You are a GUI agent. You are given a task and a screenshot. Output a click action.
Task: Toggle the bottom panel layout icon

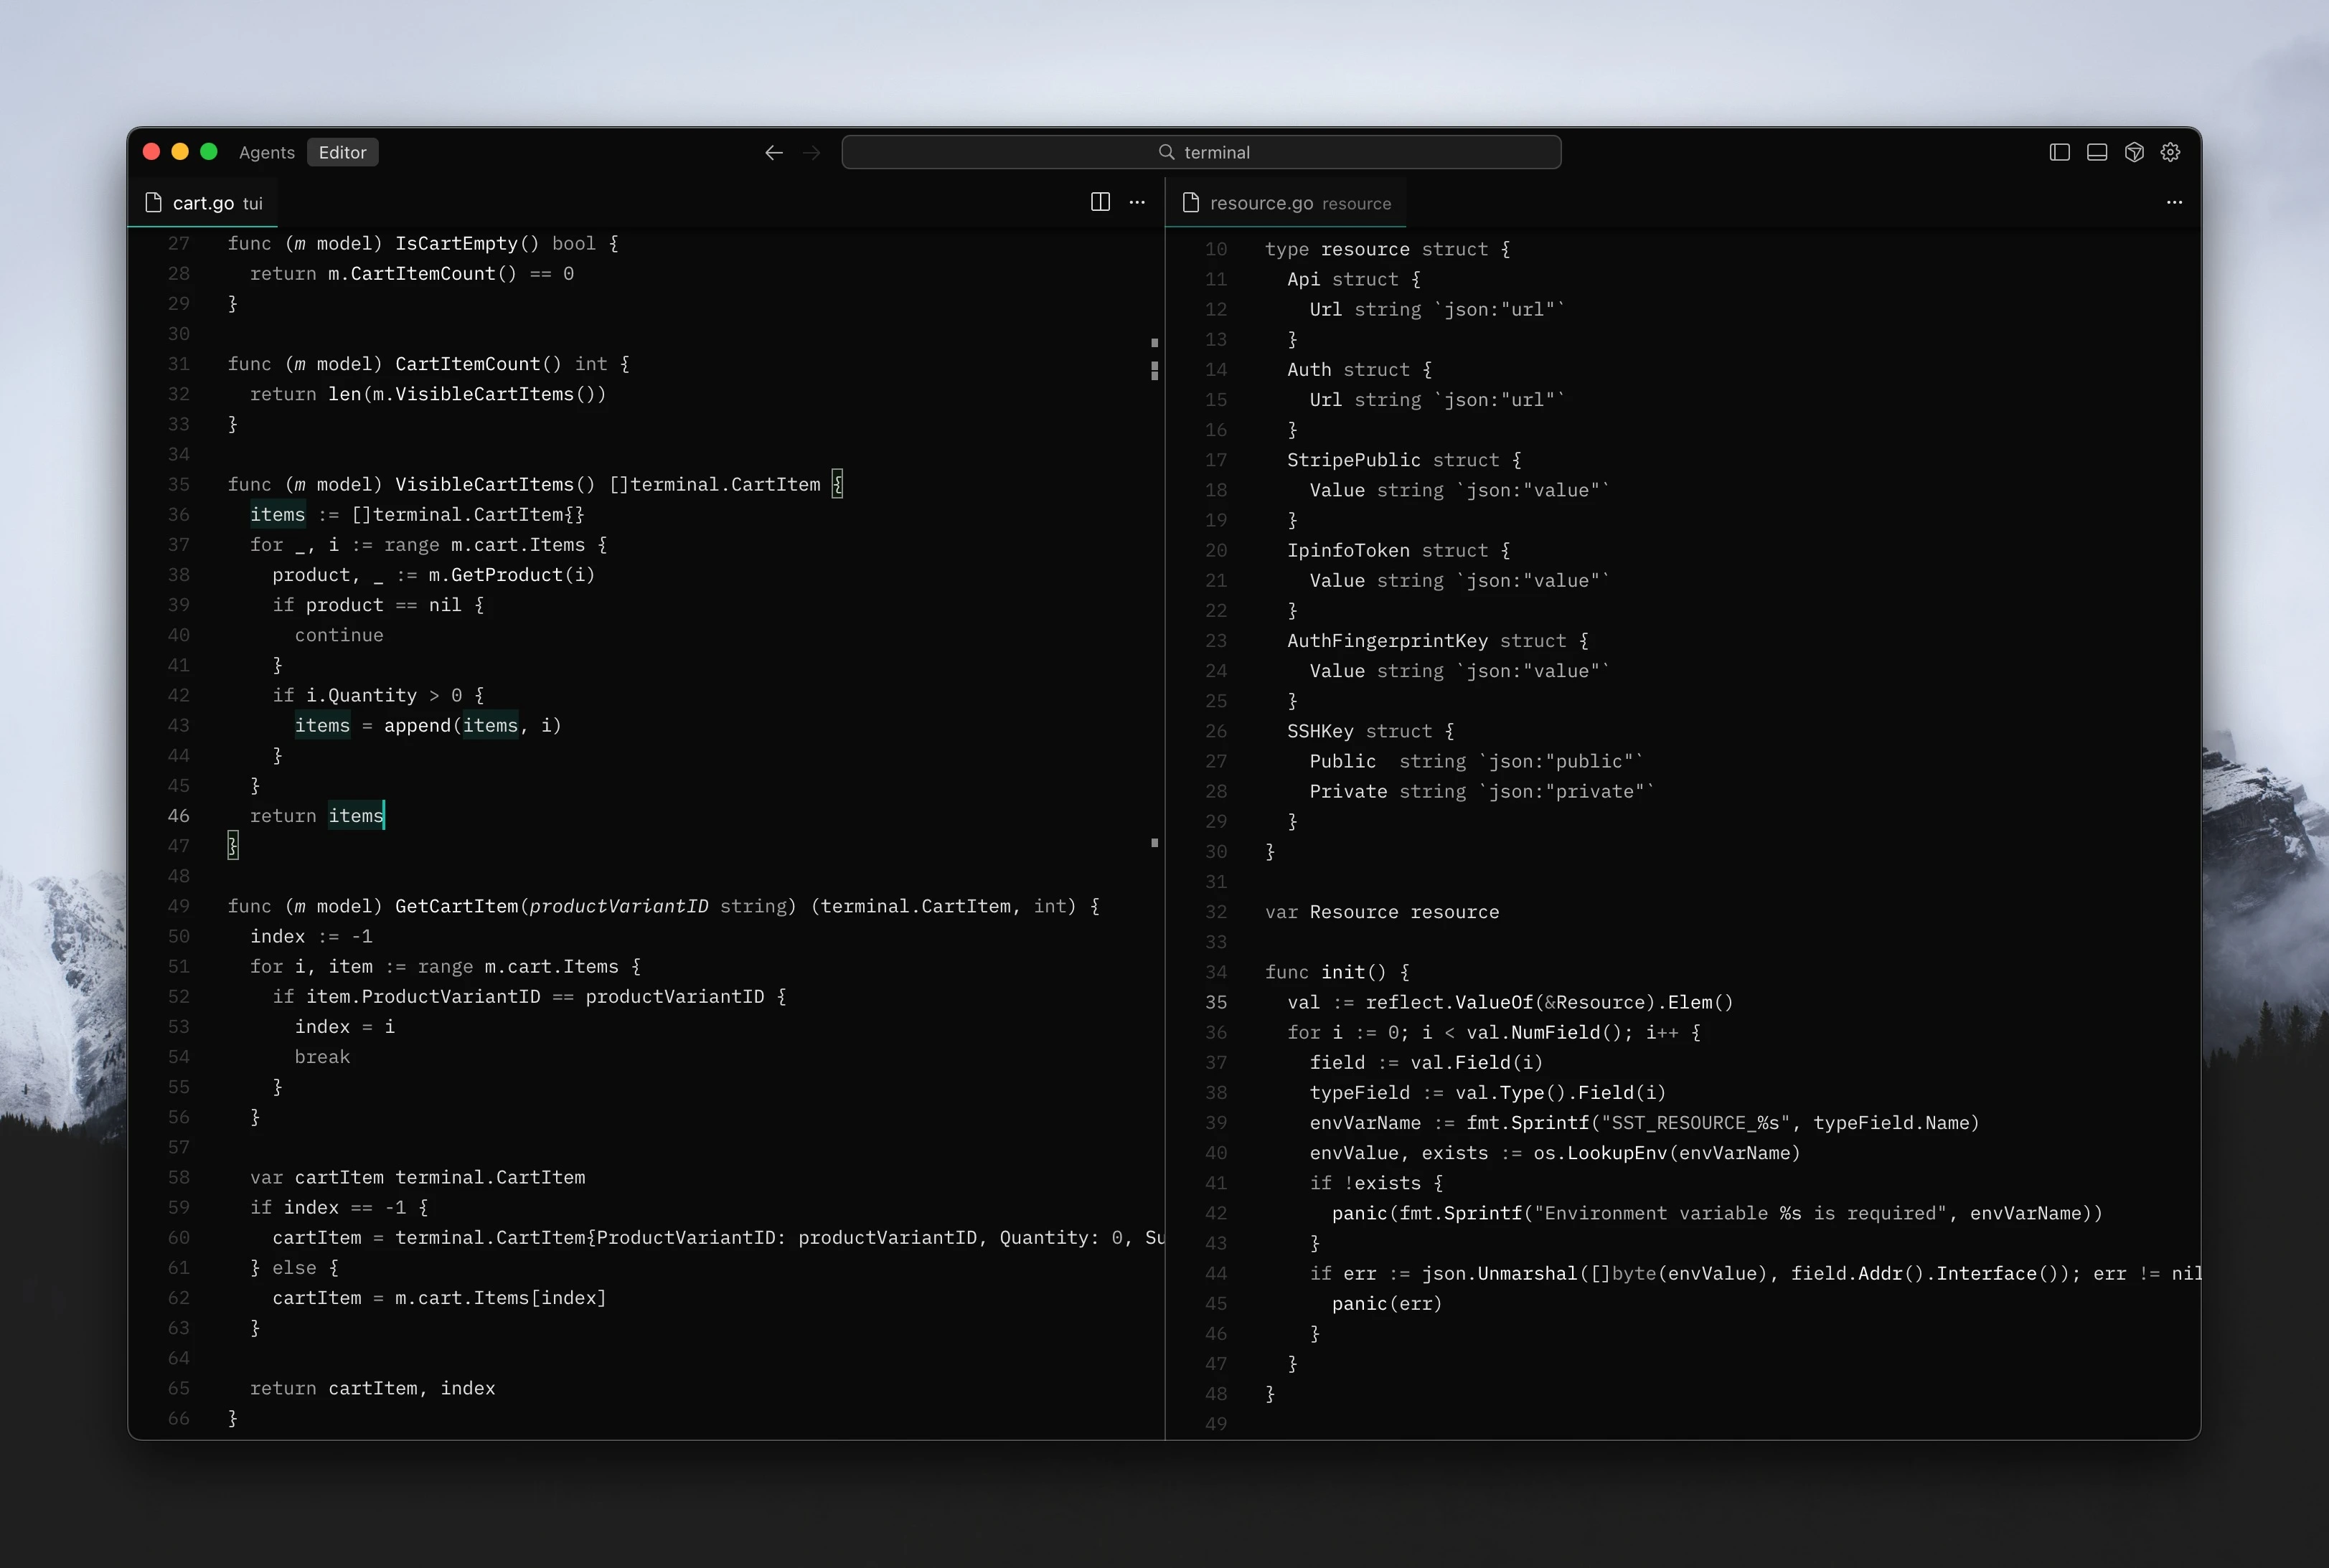click(x=2097, y=152)
